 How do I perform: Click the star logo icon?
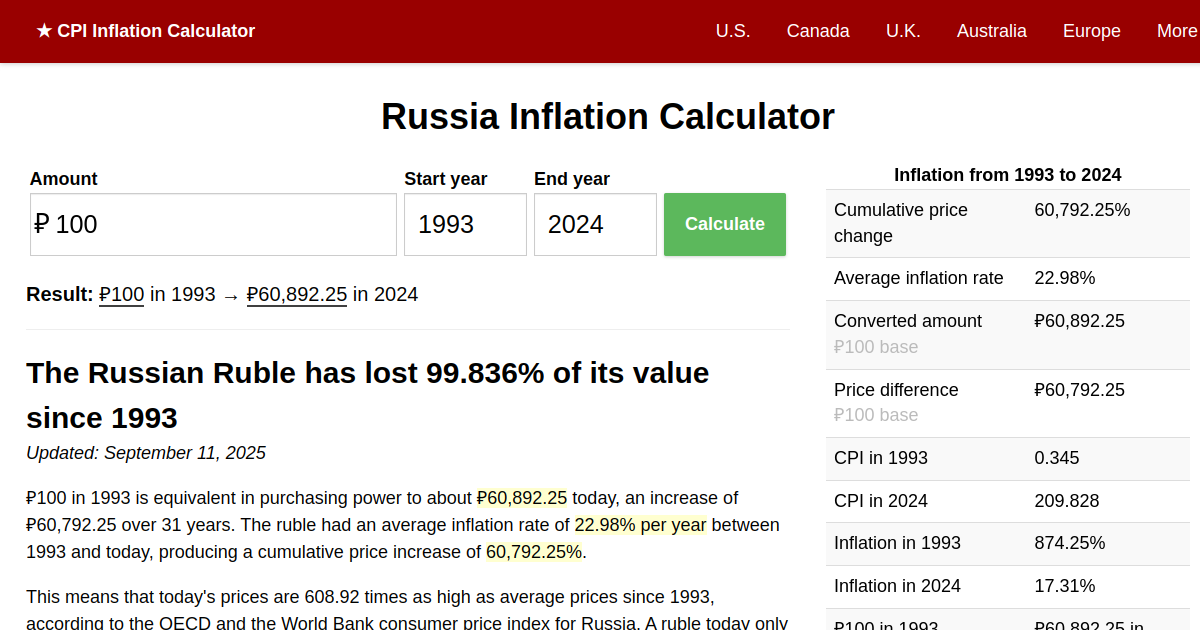coord(44,30)
